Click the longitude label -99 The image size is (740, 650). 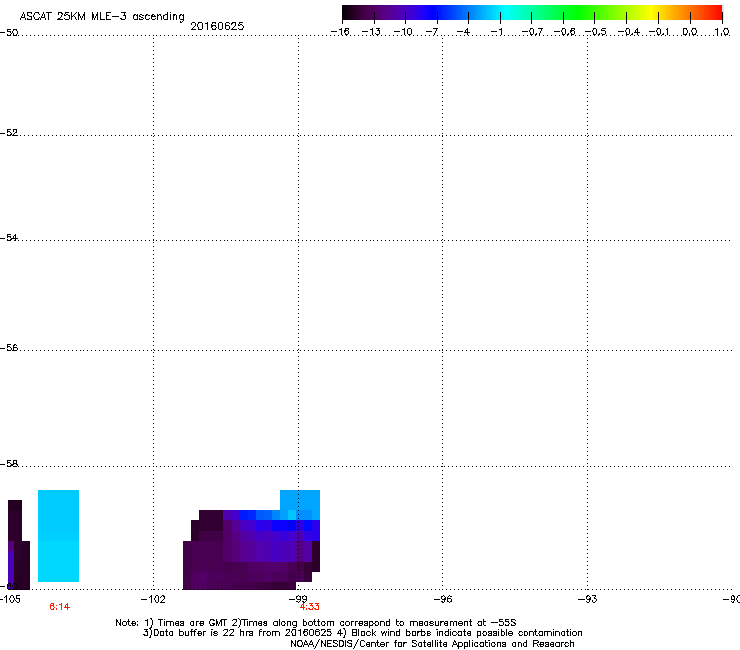click(298, 599)
